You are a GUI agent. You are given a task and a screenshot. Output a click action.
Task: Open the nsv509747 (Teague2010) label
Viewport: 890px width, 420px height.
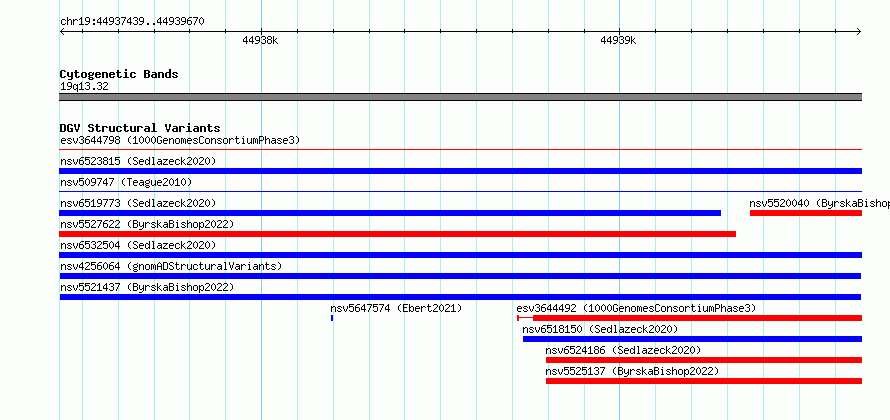126,182
